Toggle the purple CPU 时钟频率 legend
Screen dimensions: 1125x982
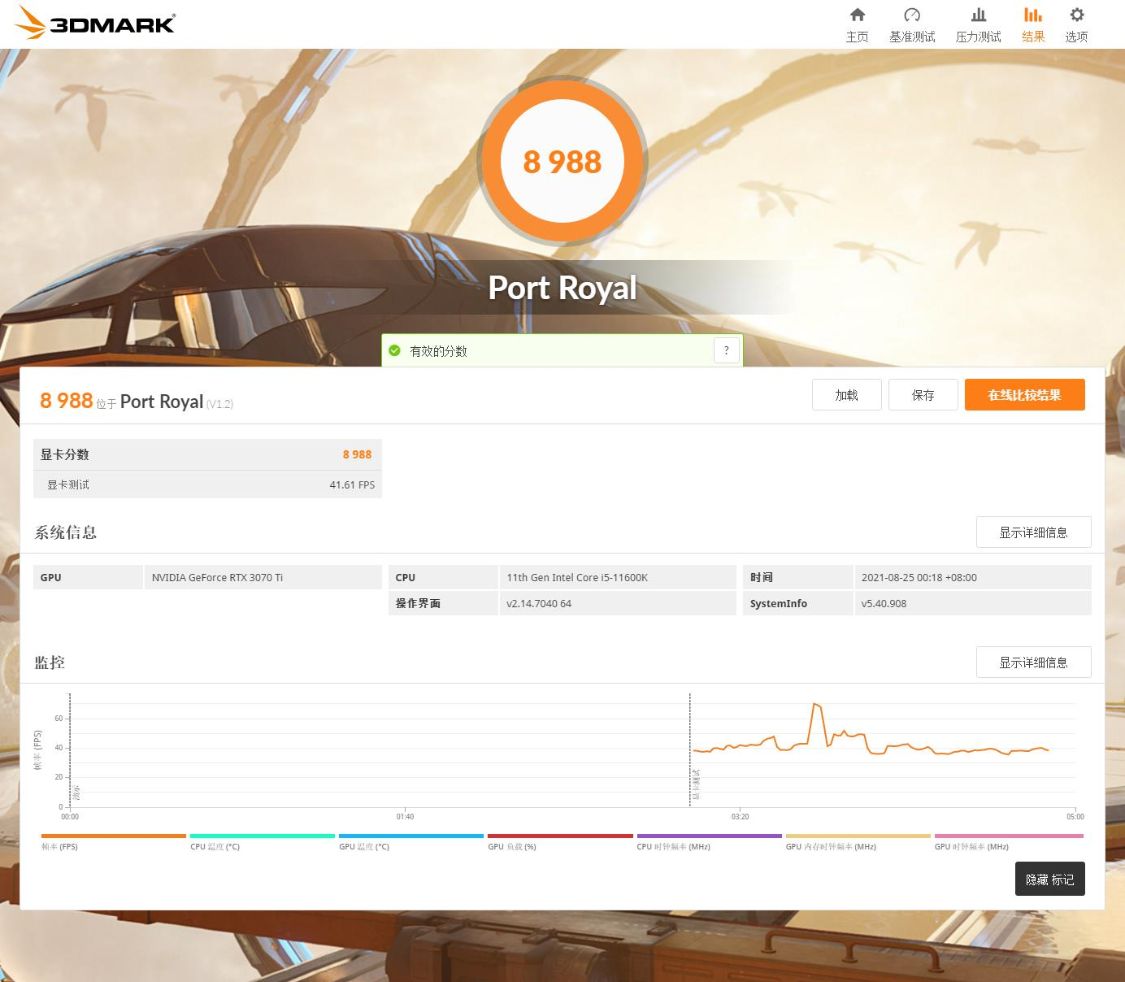709,841
